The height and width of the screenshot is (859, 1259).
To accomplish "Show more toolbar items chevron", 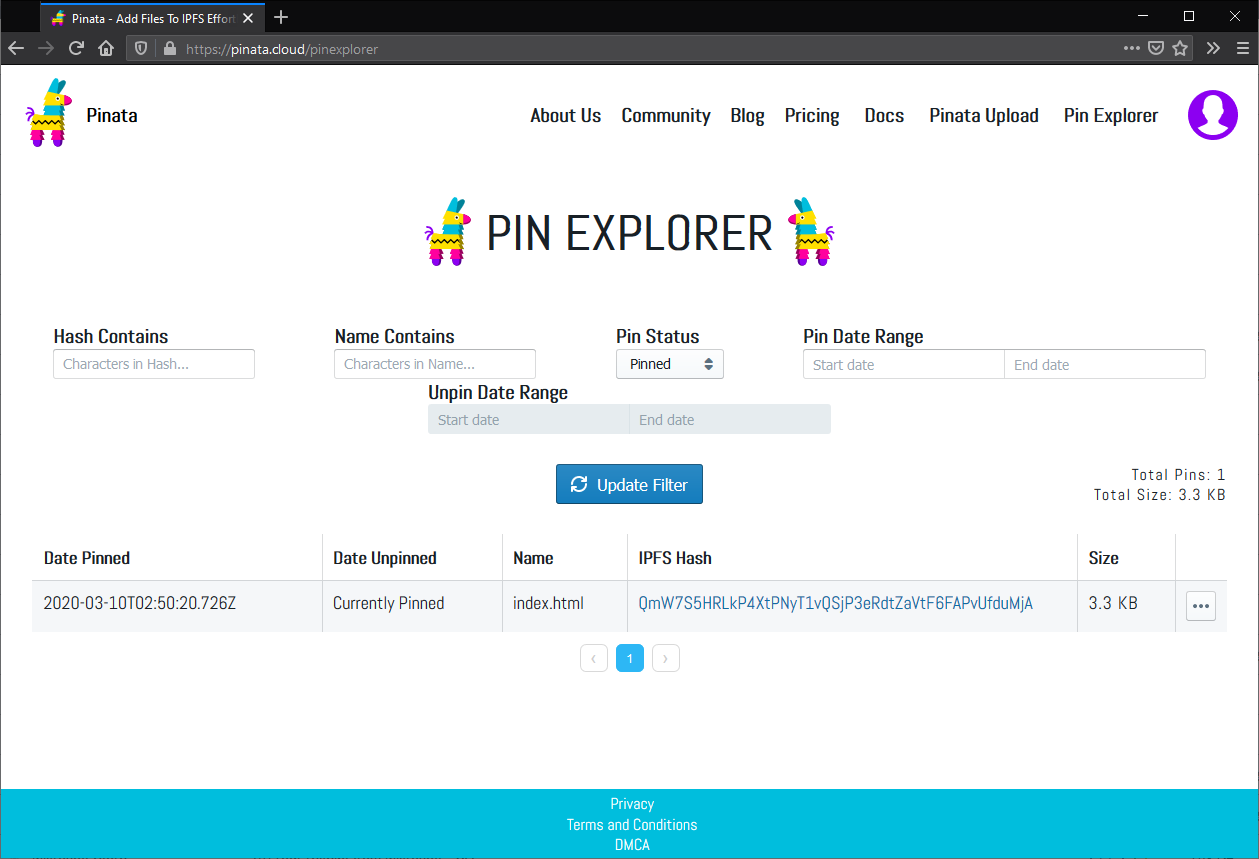I will pos(1213,48).
